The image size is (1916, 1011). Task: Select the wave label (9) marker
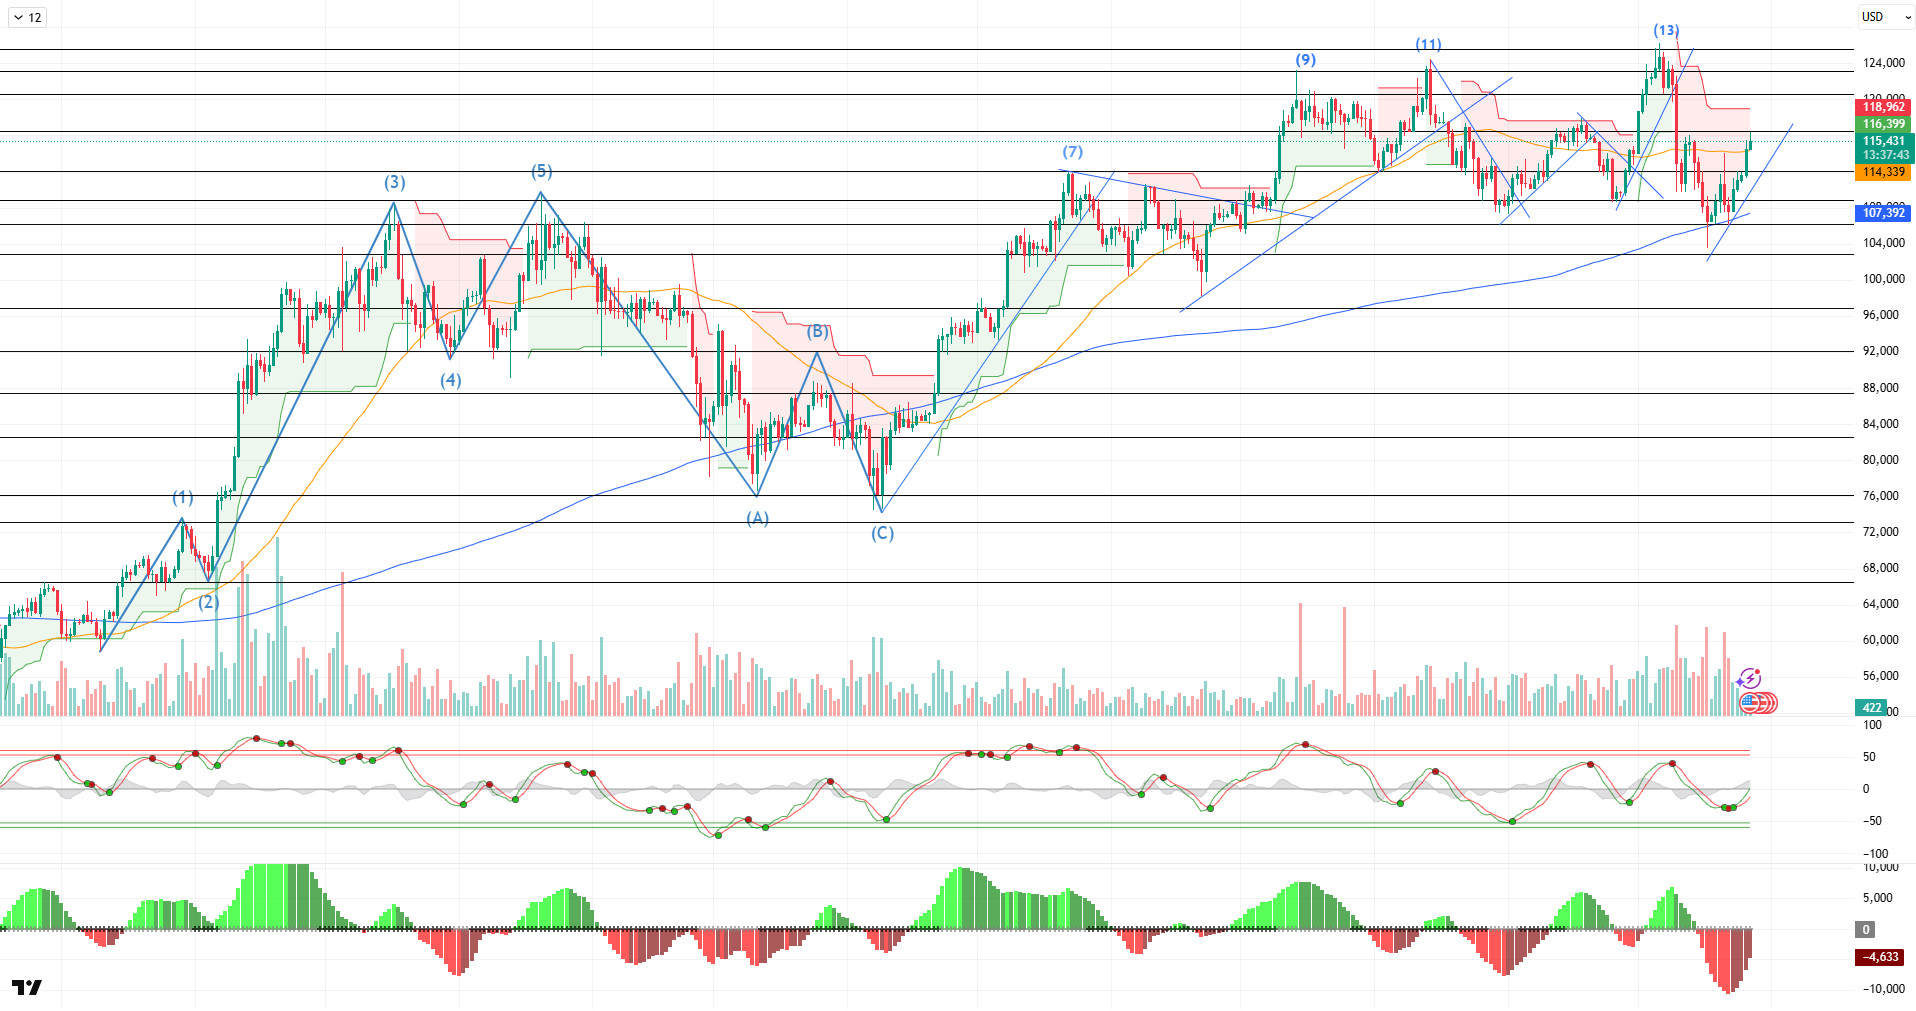point(1305,60)
